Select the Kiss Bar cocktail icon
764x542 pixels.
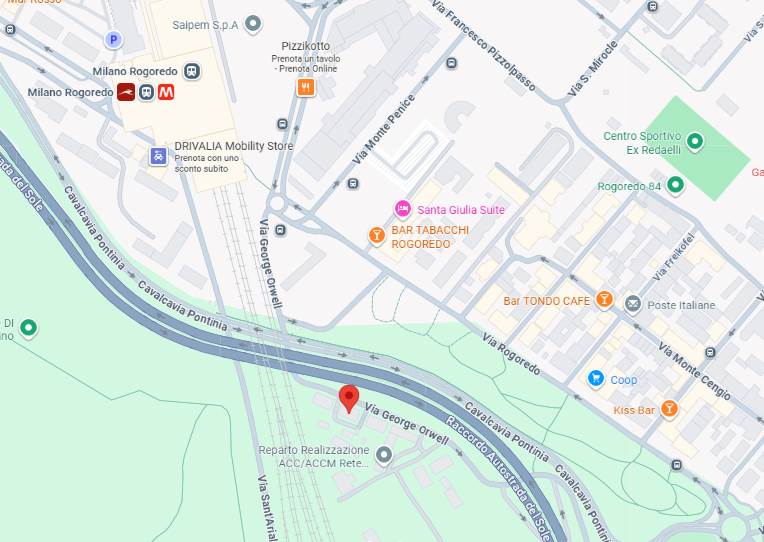click(669, 409)
